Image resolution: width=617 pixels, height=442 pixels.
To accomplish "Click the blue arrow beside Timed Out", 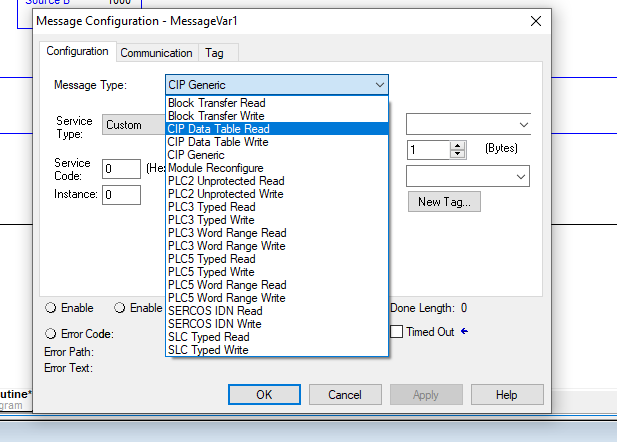I will tap(465, 331).
